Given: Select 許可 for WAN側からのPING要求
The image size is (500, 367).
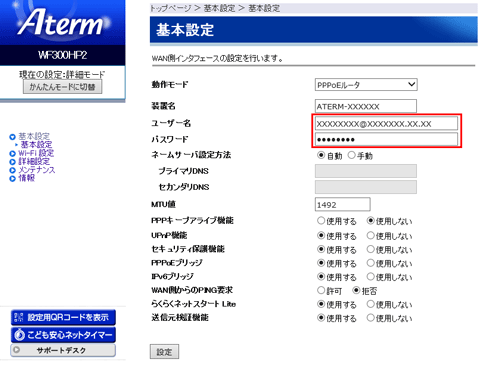Looking at the screenshot, I should [321, 291].
